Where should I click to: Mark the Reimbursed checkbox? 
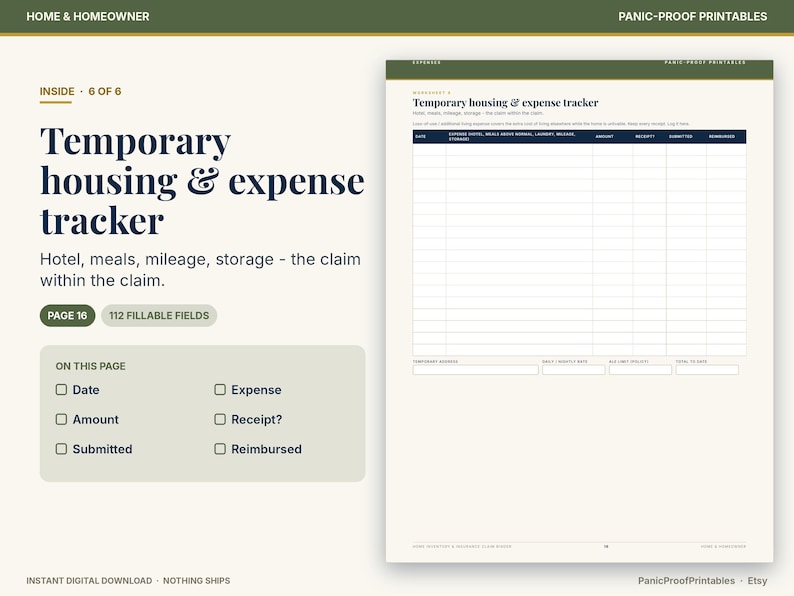pos(220,449)
